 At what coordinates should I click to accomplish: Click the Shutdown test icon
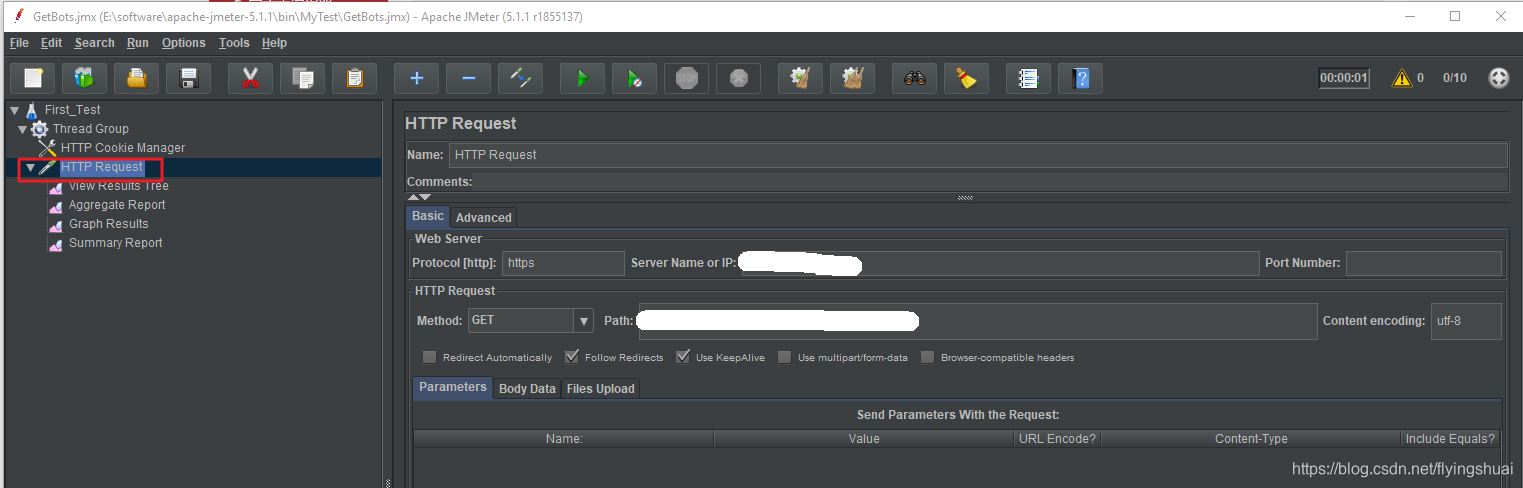tap(738, 78)
